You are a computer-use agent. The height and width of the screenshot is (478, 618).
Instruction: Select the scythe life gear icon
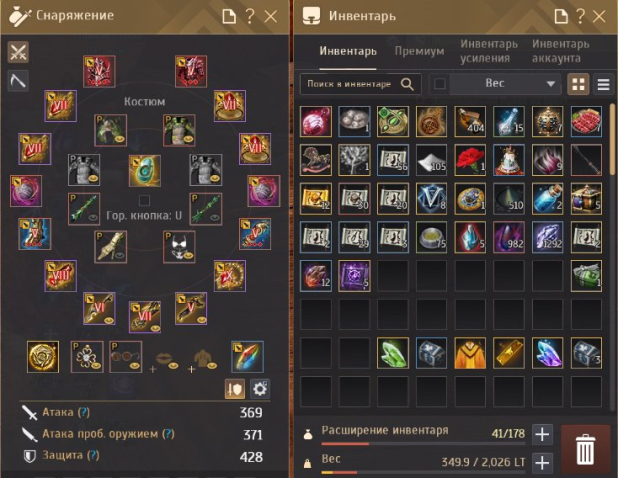18,81
